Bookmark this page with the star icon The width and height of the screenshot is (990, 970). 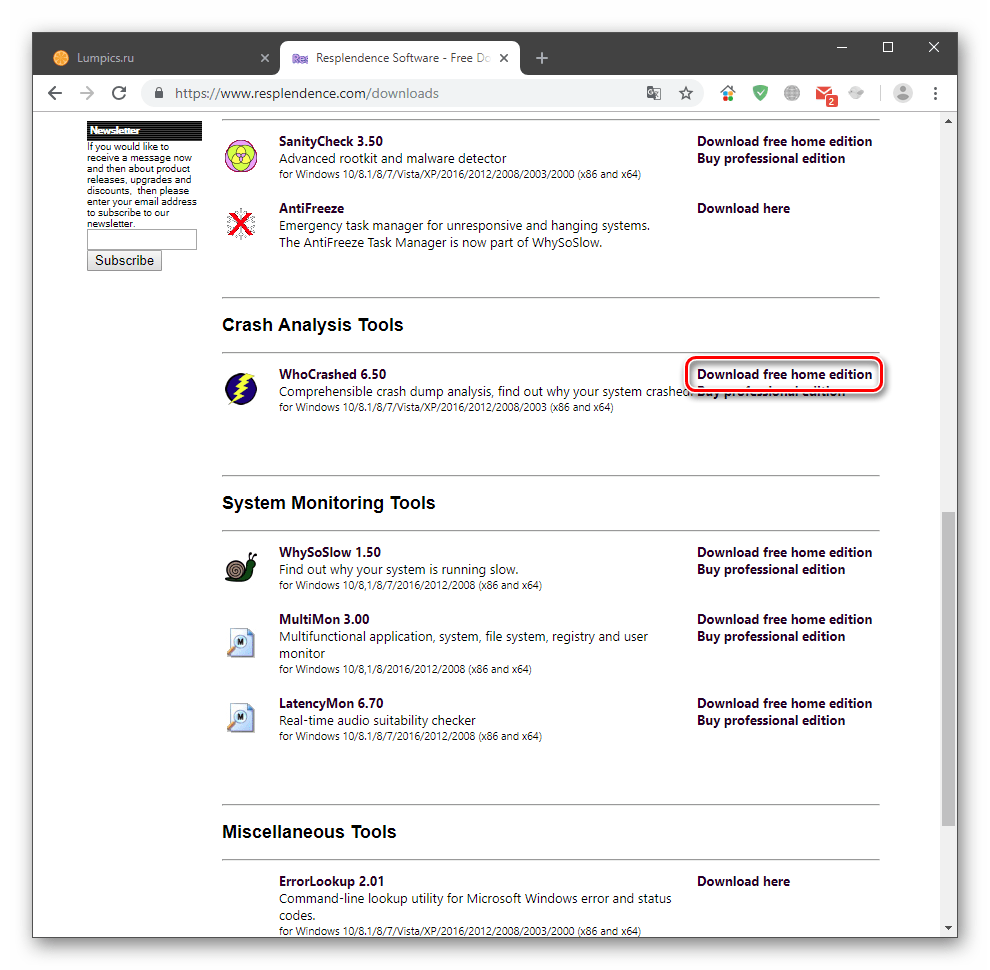coord(686,93)
